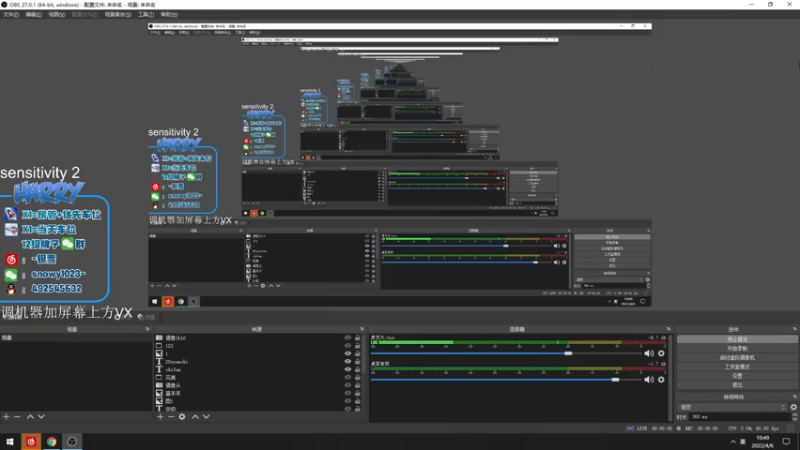Add a new scene with the plus icon
The image size is (800, 450).
pyautogui.click(x=6, y=417)
